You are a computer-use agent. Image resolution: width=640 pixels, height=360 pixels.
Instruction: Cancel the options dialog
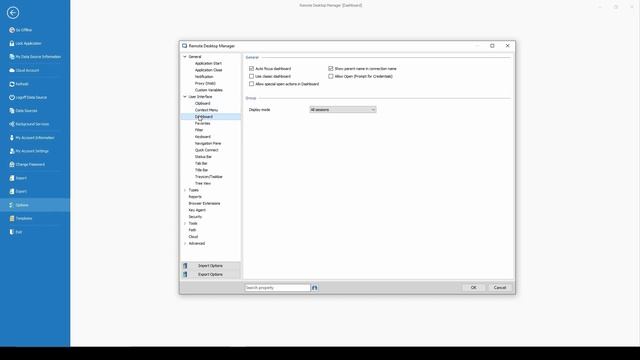500,288
